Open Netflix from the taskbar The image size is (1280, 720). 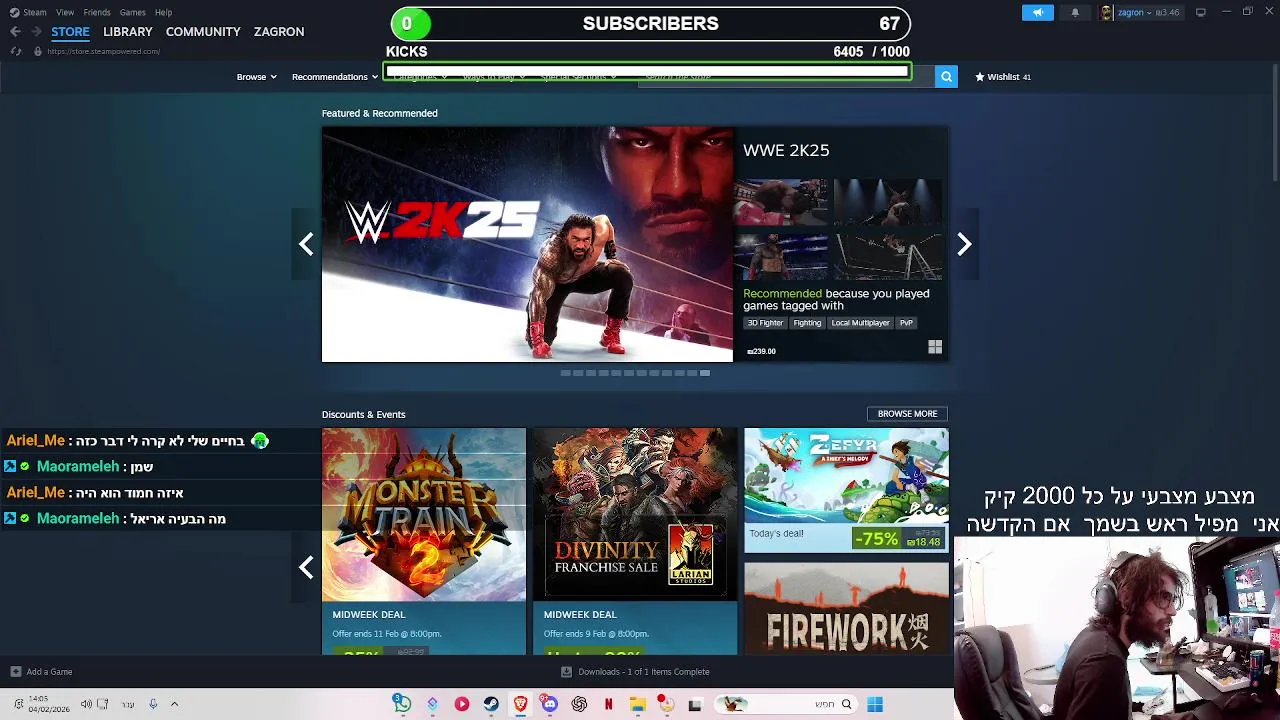pyautogui.click(x=608, y=704)
